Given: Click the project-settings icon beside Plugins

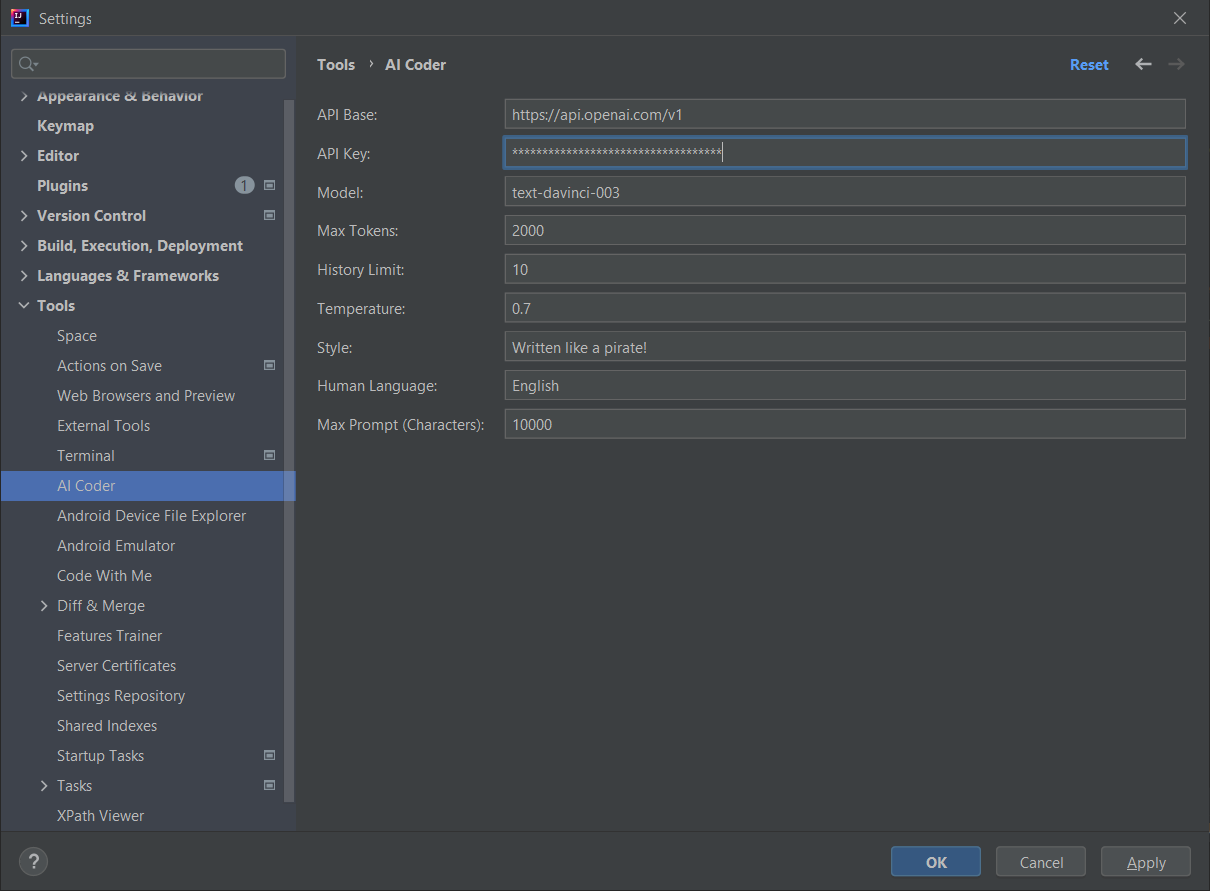Looking at the screenshot, I should [x=269, y=186].
